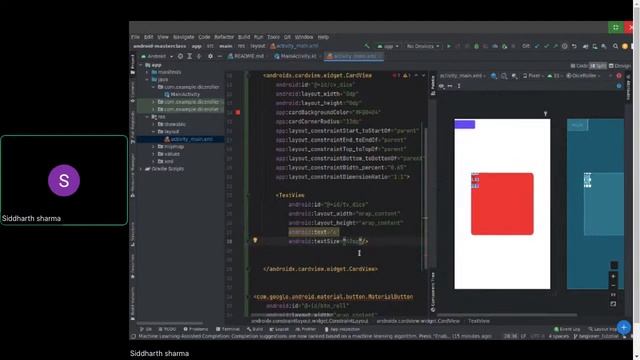The width and height of the screenshot is (640, 360).
Task: Expand the manifests folder
Action: click(147, 72)
